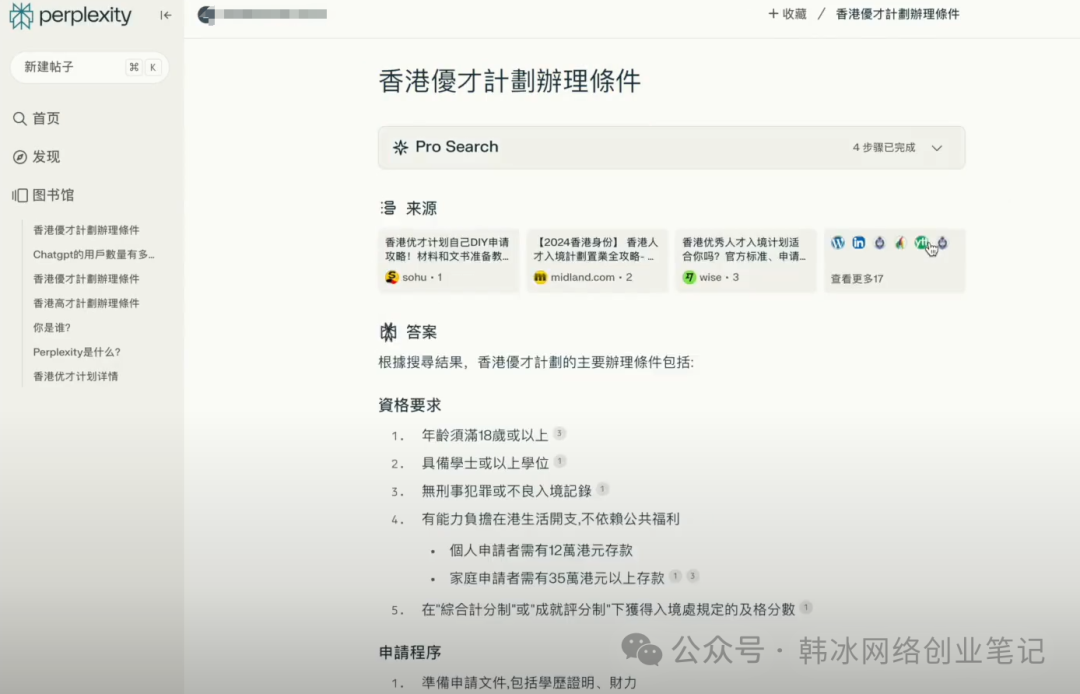Viewport: 1080px width, 694px height.
Task: Click the midland.com favicon
Action: tap(540, 277)
